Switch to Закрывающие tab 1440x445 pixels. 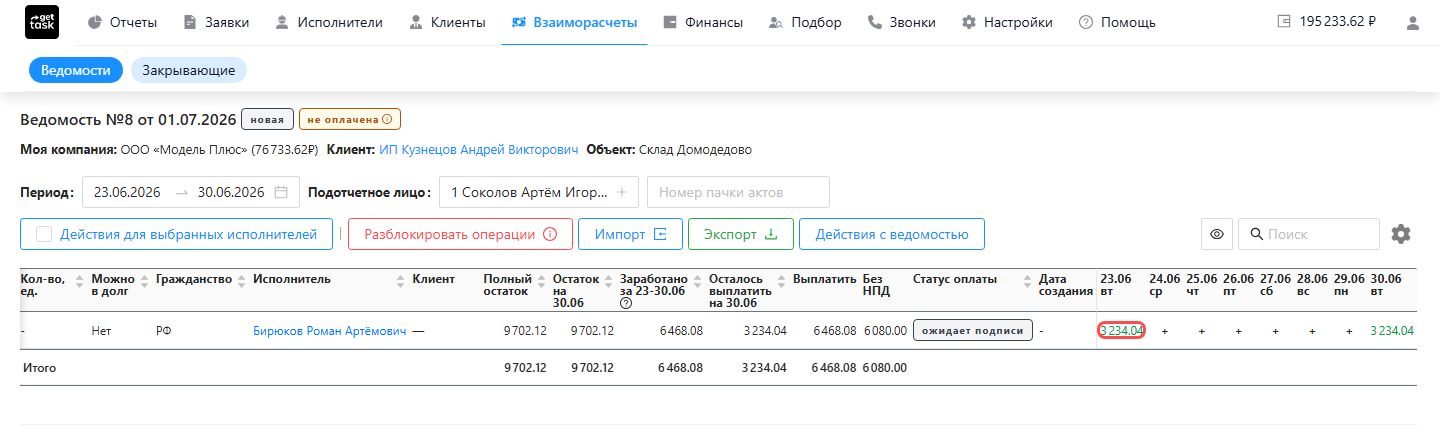[189, 70]
